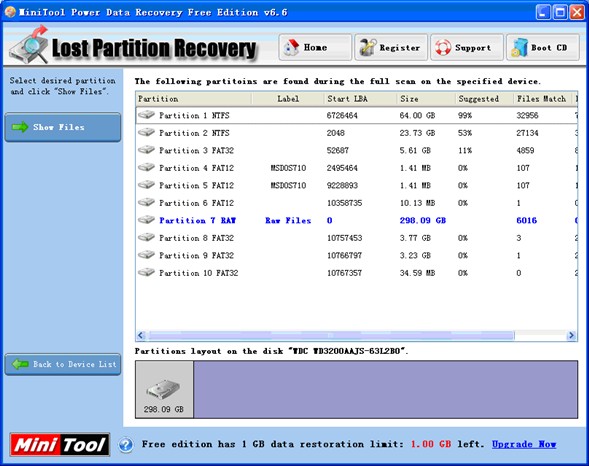This screenshot has width=589, height=466.
Task: Click the drive icon for Partition 6 FAT12
Action: pos(146,202)
